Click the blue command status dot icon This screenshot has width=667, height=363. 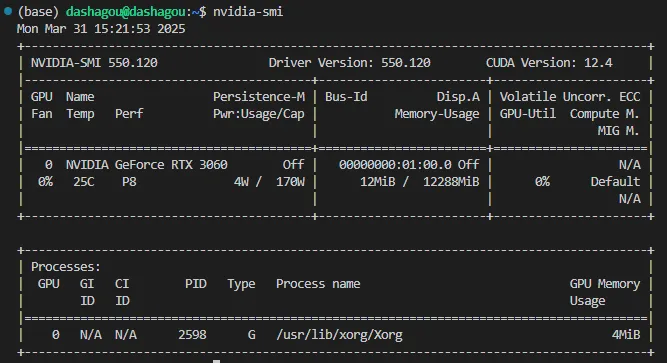point(8,11)
